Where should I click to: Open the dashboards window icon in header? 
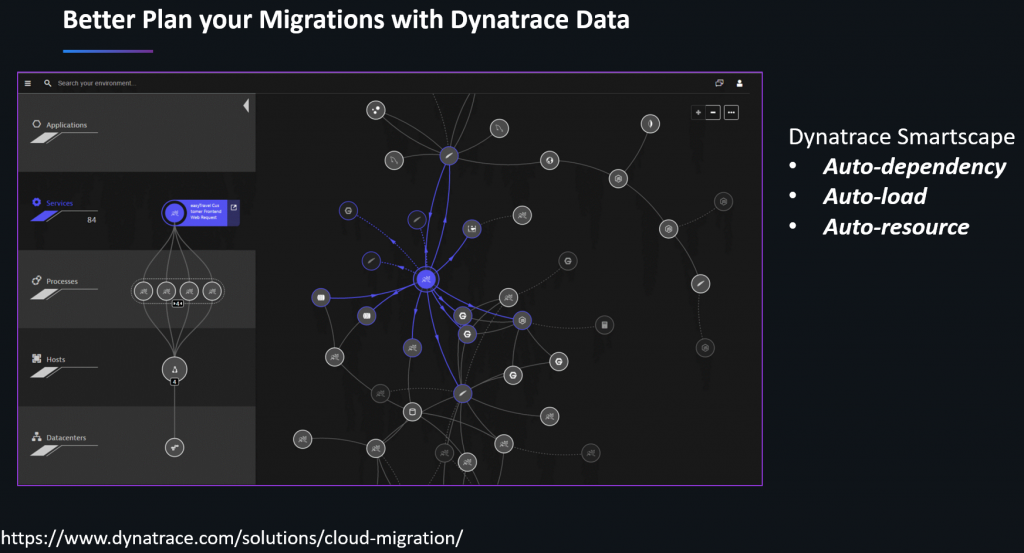click(719, 83)
